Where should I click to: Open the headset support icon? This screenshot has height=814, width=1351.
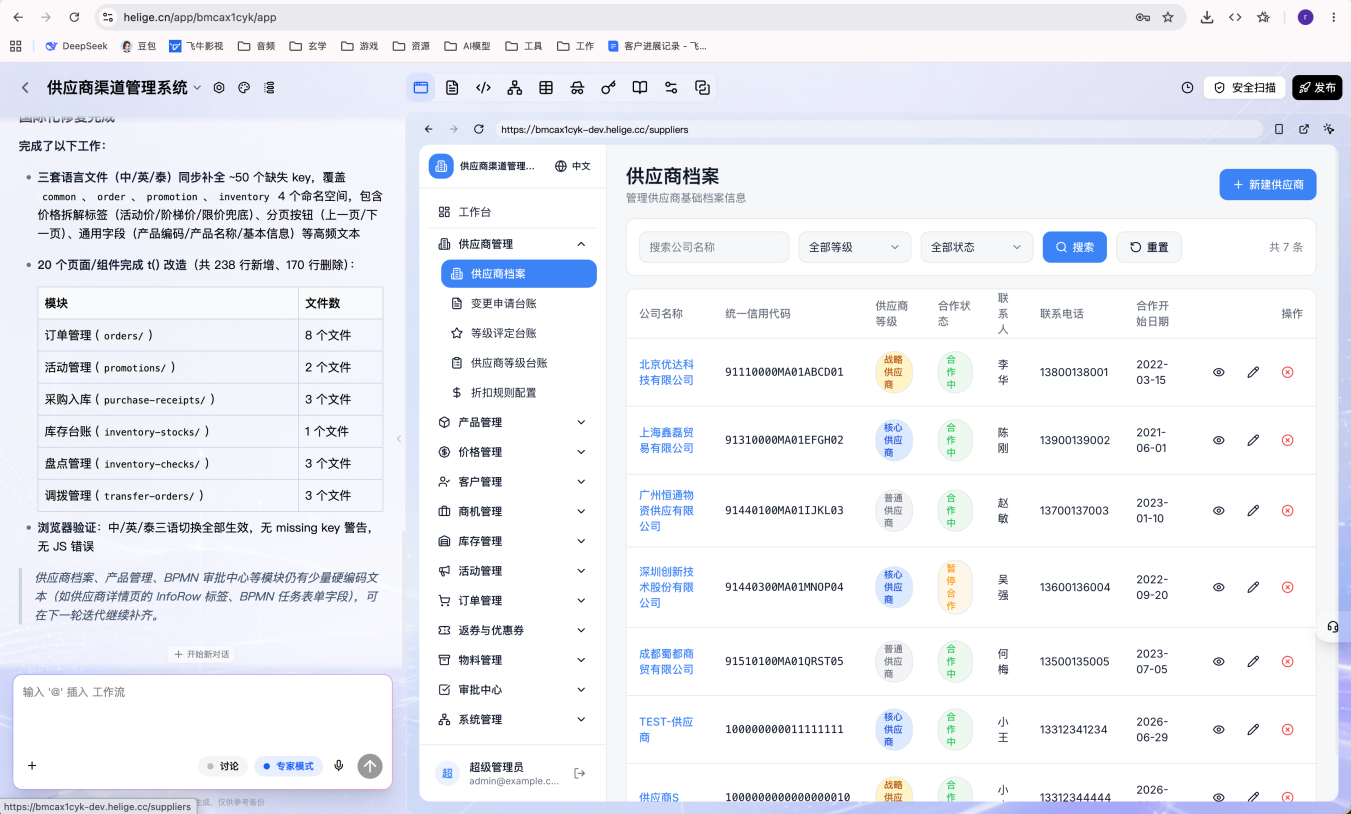(x=1333, y=627)
